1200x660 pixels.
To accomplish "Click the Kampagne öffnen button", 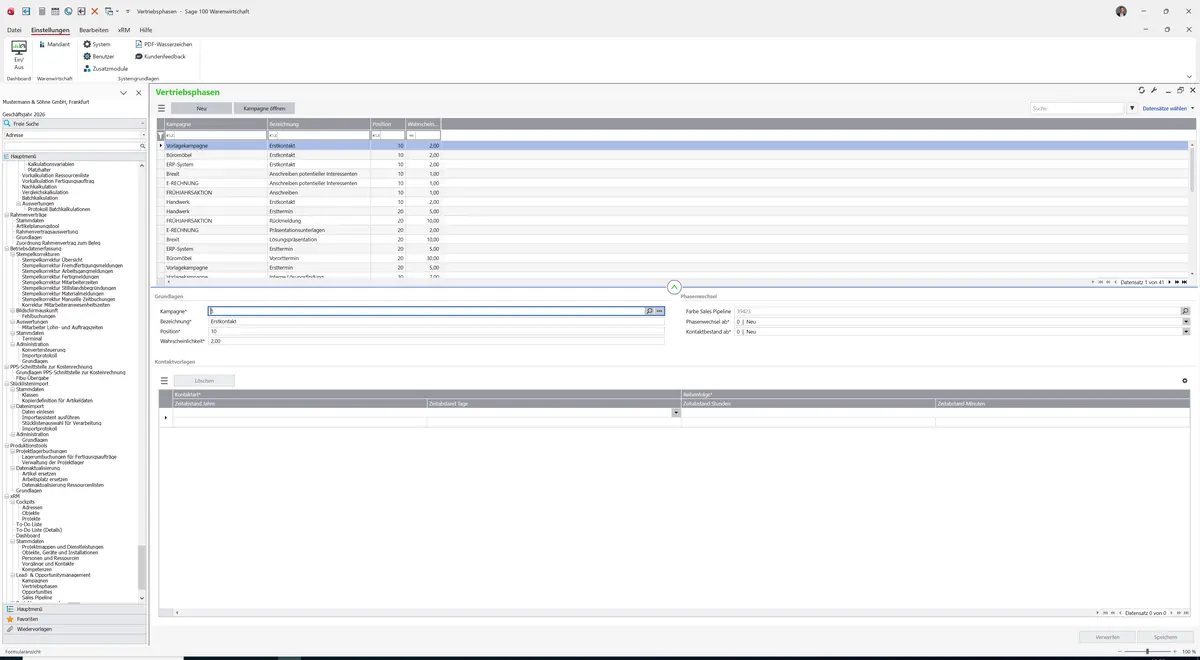I will [264, 108].
